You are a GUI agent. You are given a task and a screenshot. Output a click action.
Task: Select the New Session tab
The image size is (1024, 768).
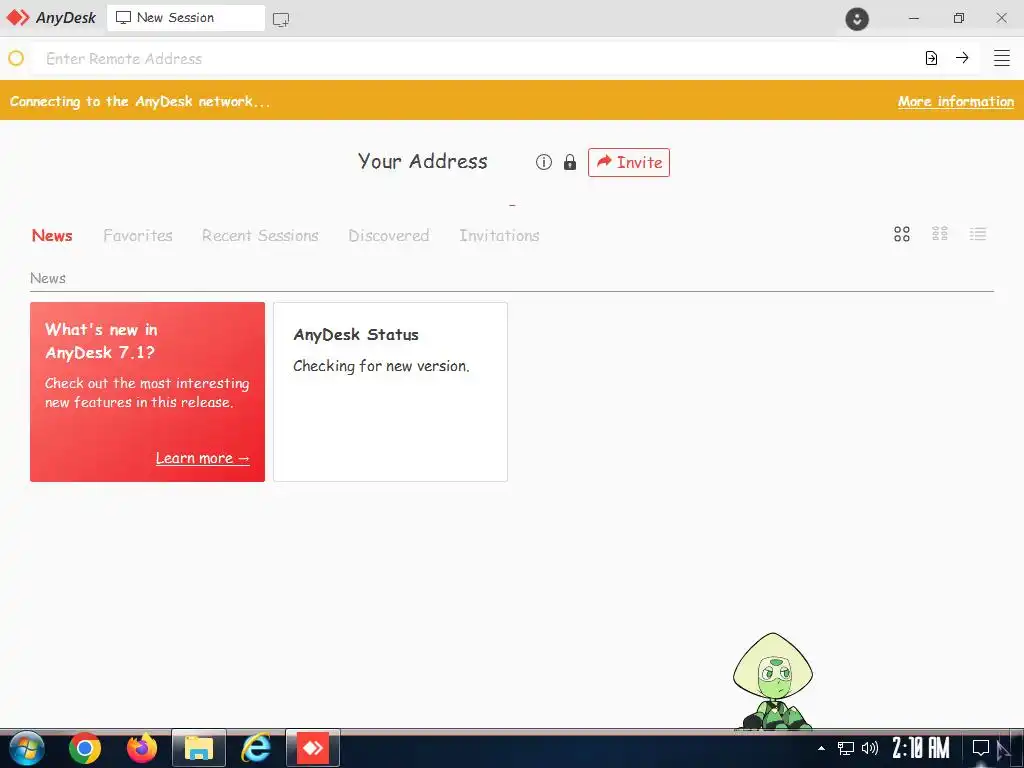coord(185,18)
